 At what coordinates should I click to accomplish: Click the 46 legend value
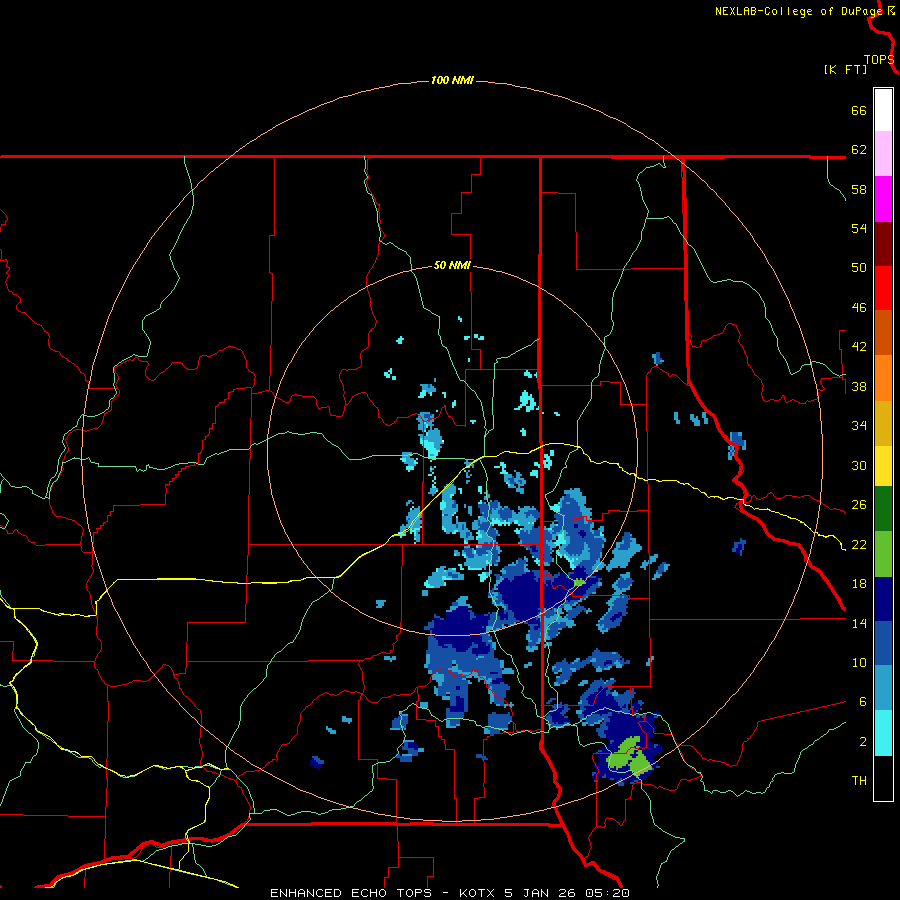click(x=859, y=308)
